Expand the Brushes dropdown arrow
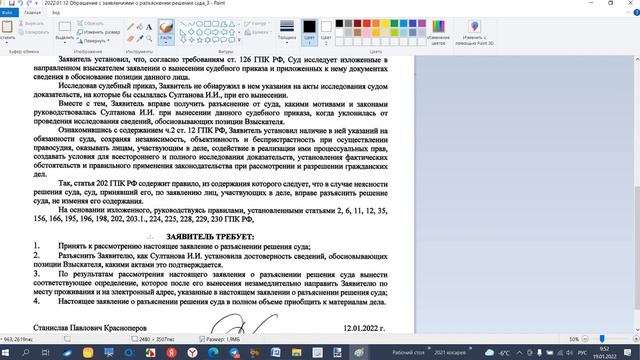Image resolution: width=640 pixels, height=360 pixels. pyautogui.click(x=166, y=42)
